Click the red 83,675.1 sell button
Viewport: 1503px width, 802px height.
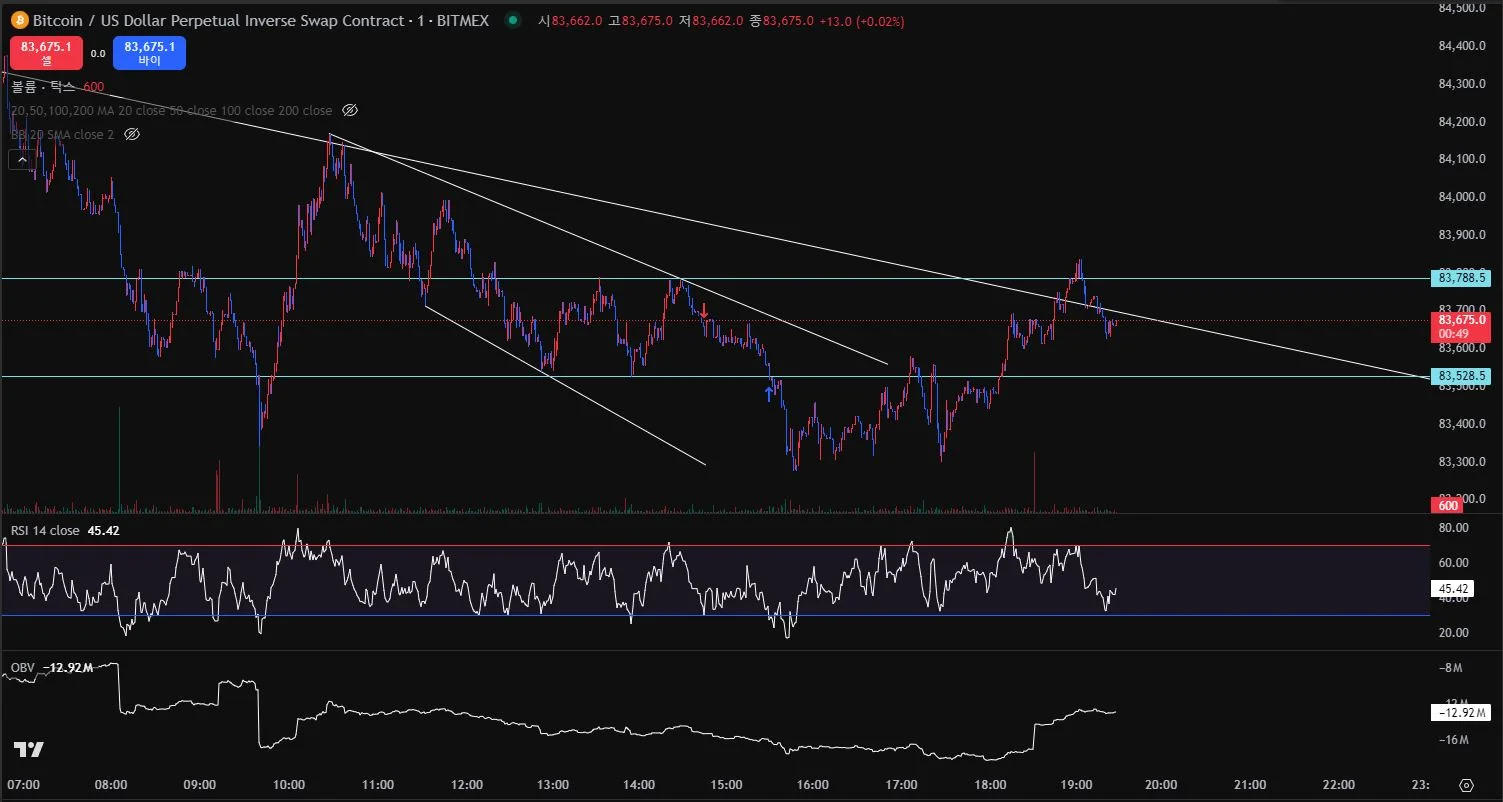47,53
